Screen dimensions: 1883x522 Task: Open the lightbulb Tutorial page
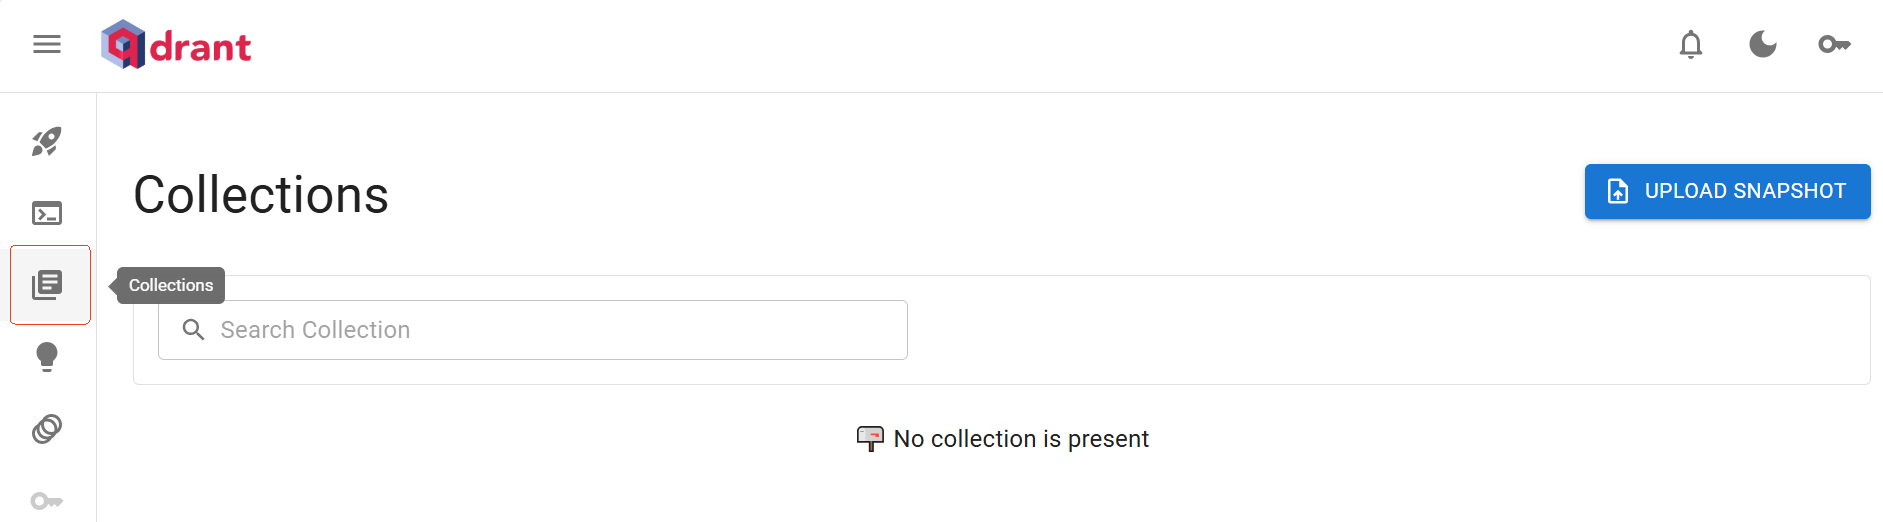click(x=47, y=357)
